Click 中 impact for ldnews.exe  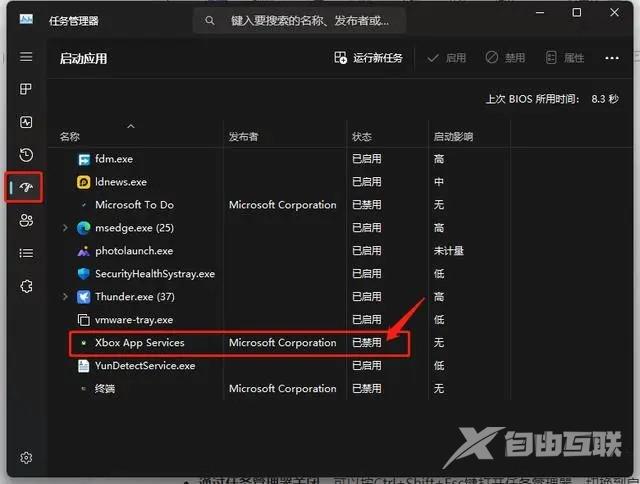439,182
